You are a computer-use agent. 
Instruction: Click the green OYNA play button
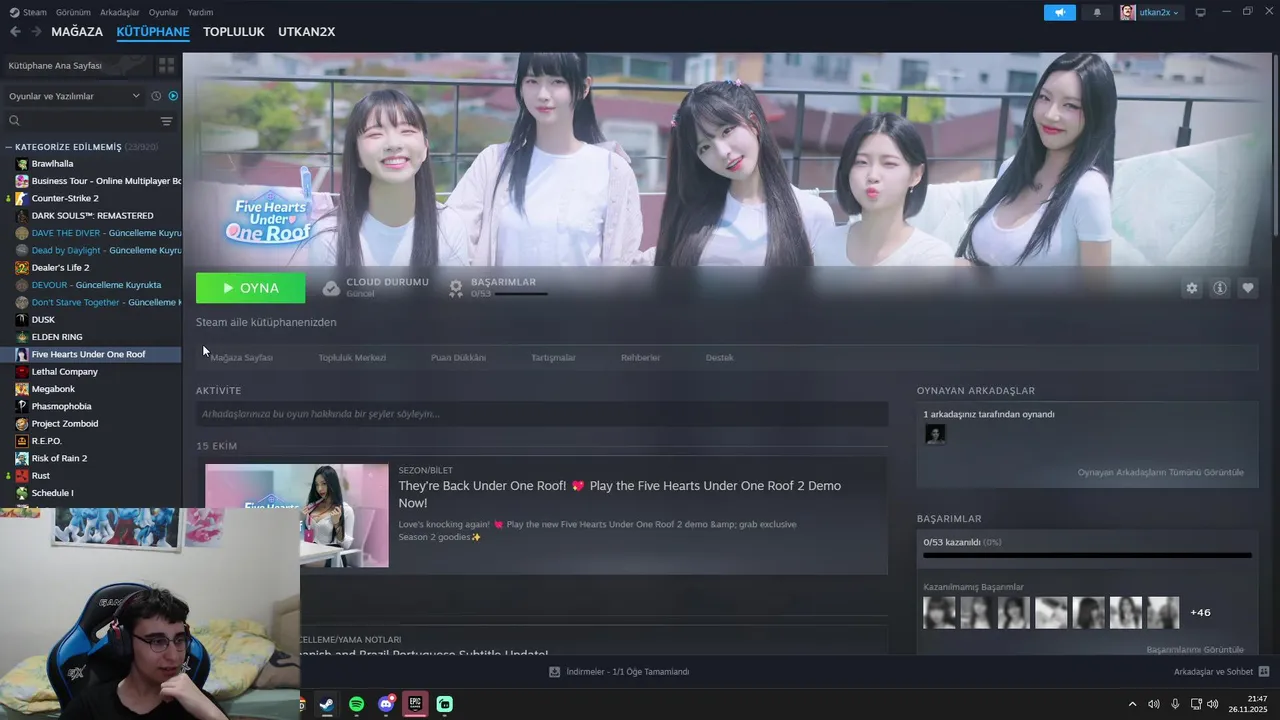pyautogui.click(x=251, y=288)
